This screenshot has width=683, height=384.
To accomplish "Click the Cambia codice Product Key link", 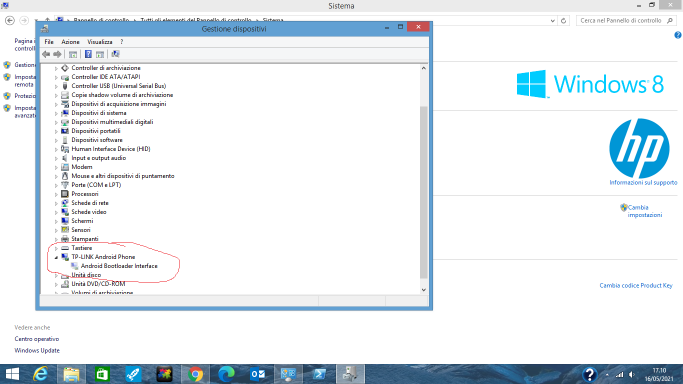I will 636,286.
